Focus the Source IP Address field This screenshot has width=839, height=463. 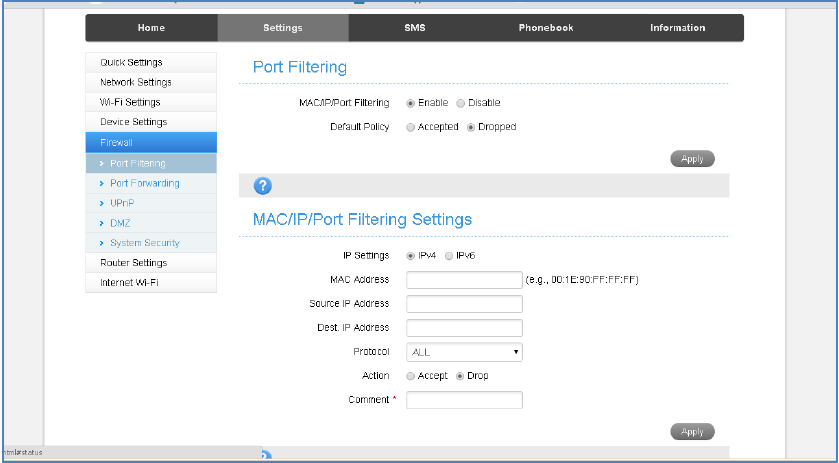(x=464, y=304)
